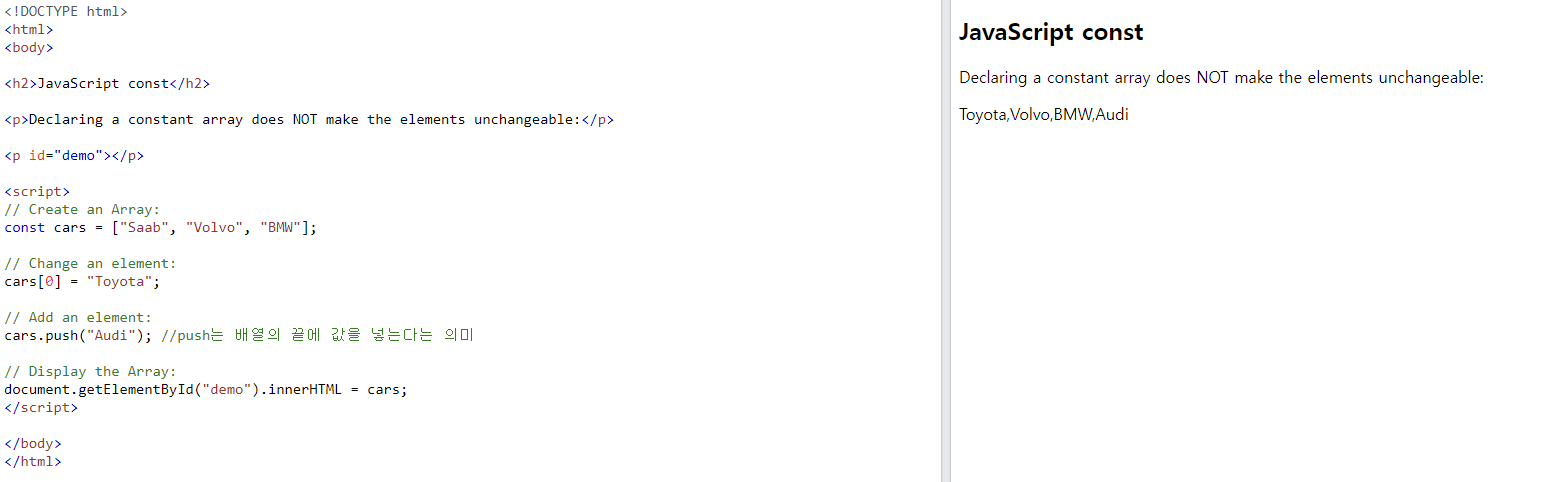Place cursor on the opening html tag
Screen dimensions: 1566x482
click(29, 30)
